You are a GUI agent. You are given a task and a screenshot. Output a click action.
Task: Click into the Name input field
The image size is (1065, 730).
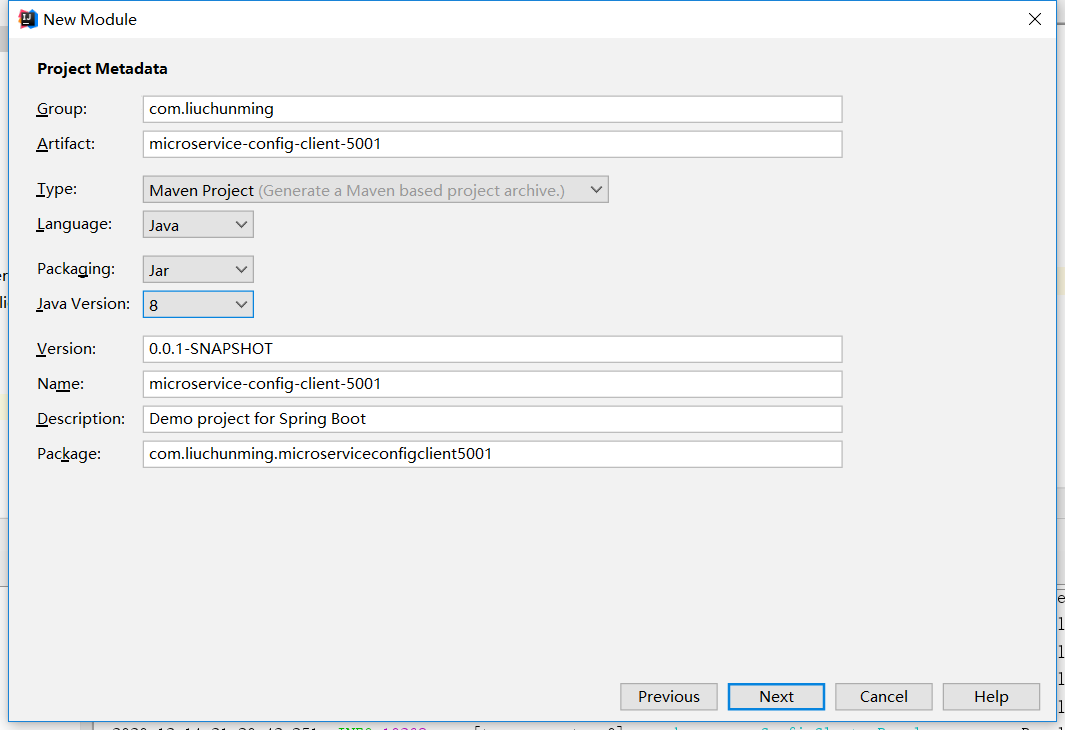point(492,384)
